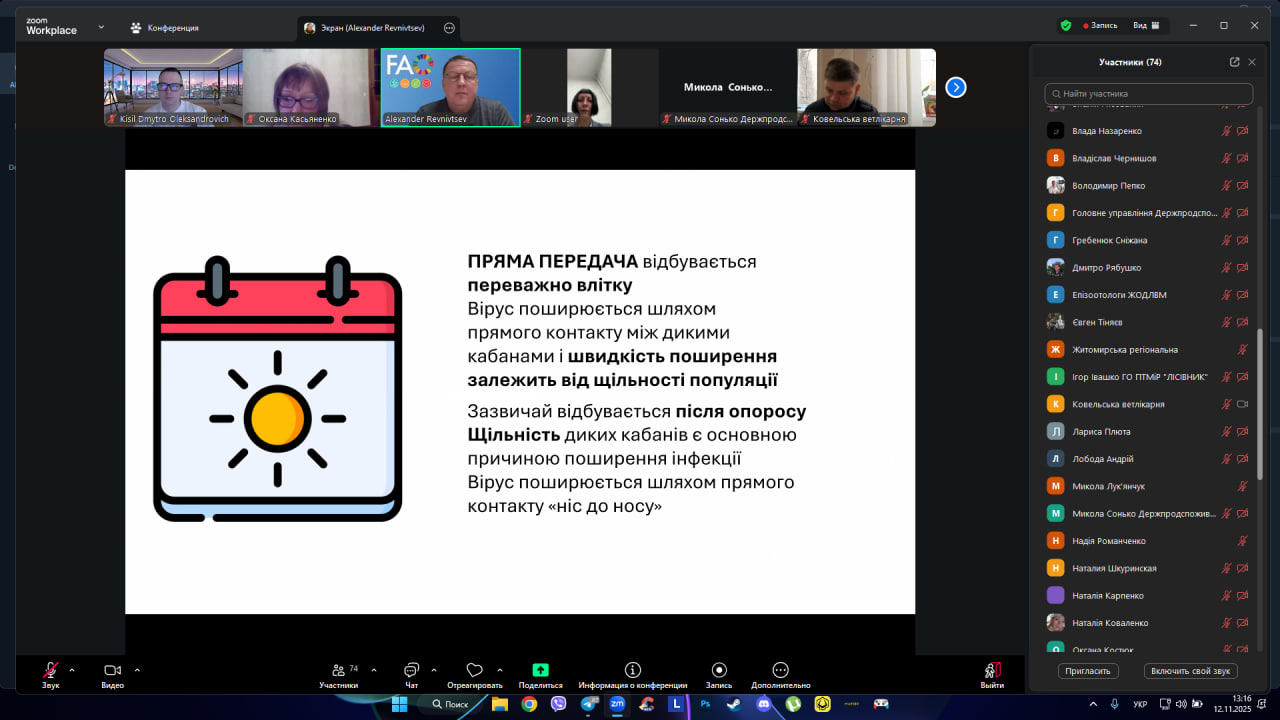1280x720 pixels.
Task: Click the Пригласить invite button
Action: (x=1088, y=671)
